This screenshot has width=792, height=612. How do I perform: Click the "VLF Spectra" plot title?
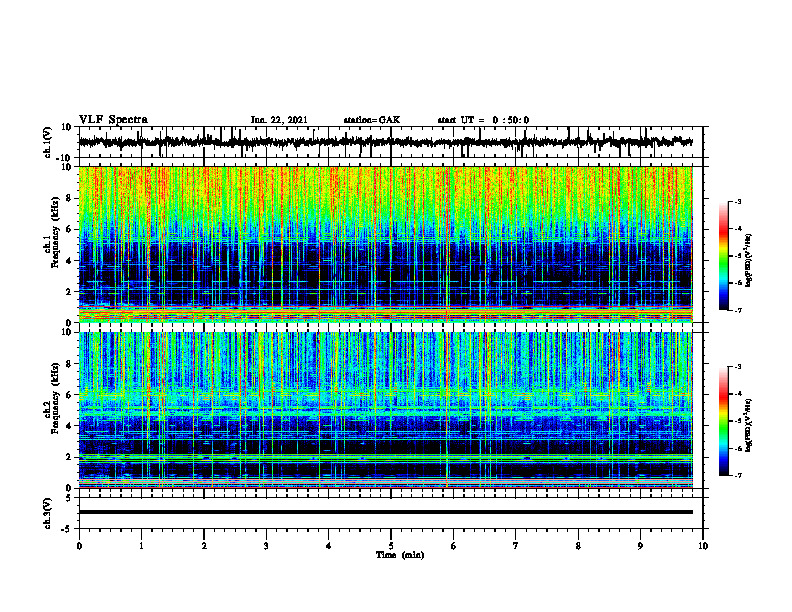tap(113, 120)
